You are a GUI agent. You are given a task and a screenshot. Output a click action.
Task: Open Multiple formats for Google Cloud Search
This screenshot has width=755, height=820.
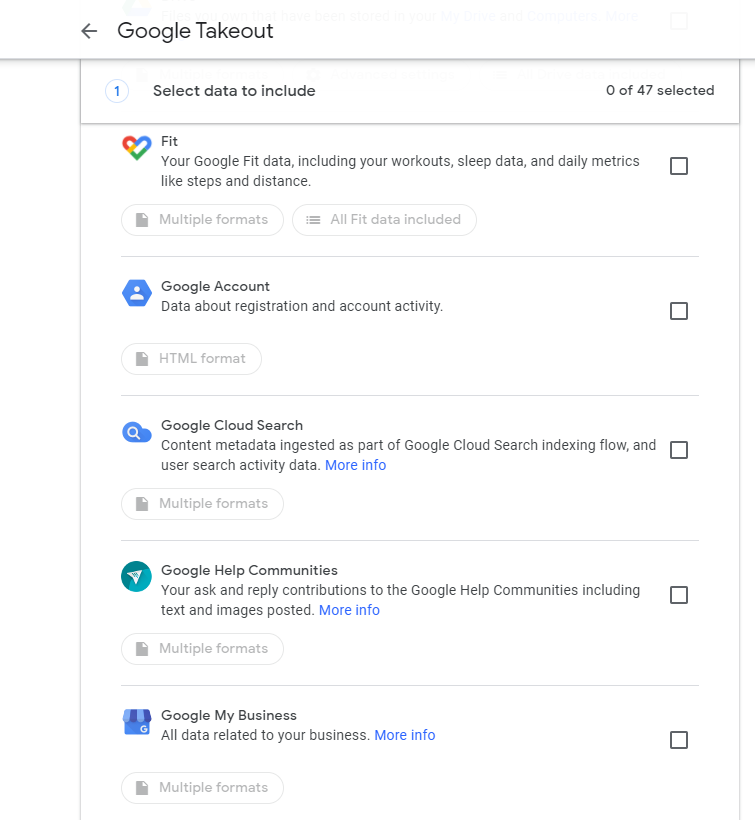(x=202, y=504)
